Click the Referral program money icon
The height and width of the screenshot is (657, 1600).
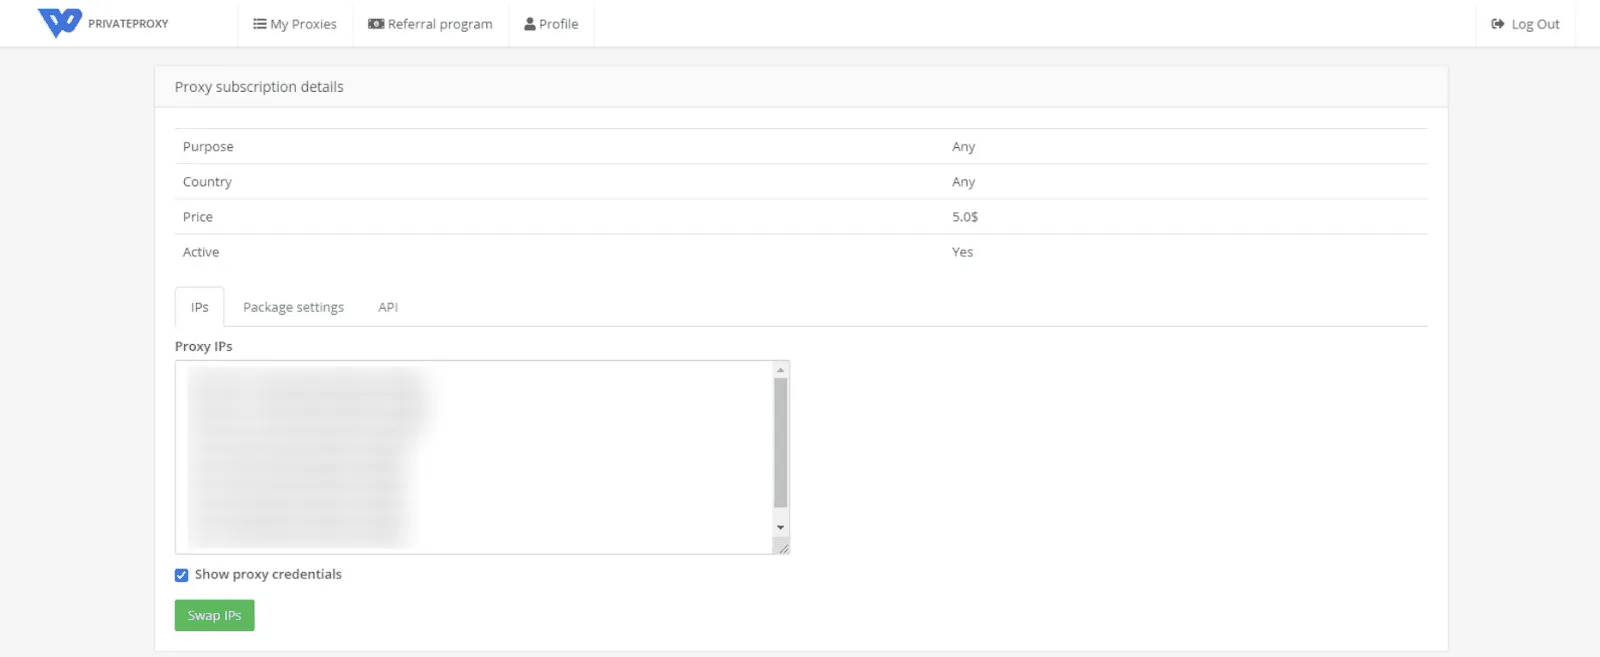click(376, 24)
